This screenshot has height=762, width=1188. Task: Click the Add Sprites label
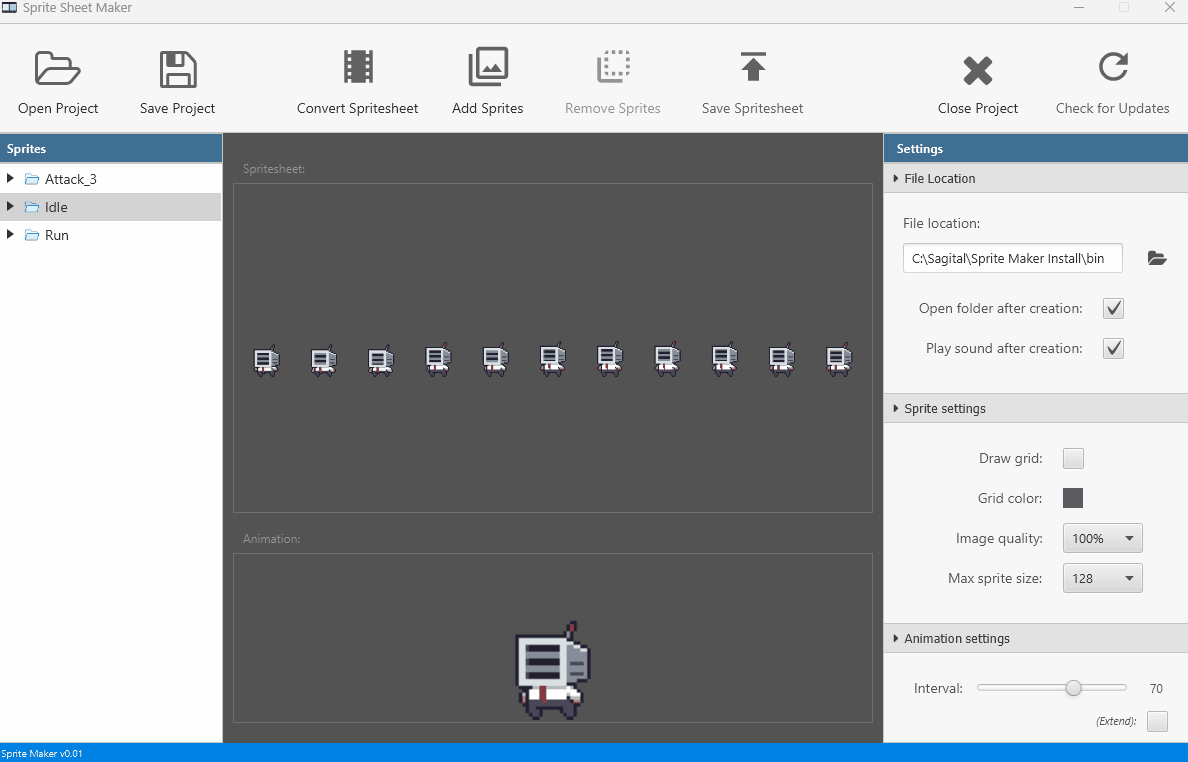pyautogui.click(x=488, y=108)
